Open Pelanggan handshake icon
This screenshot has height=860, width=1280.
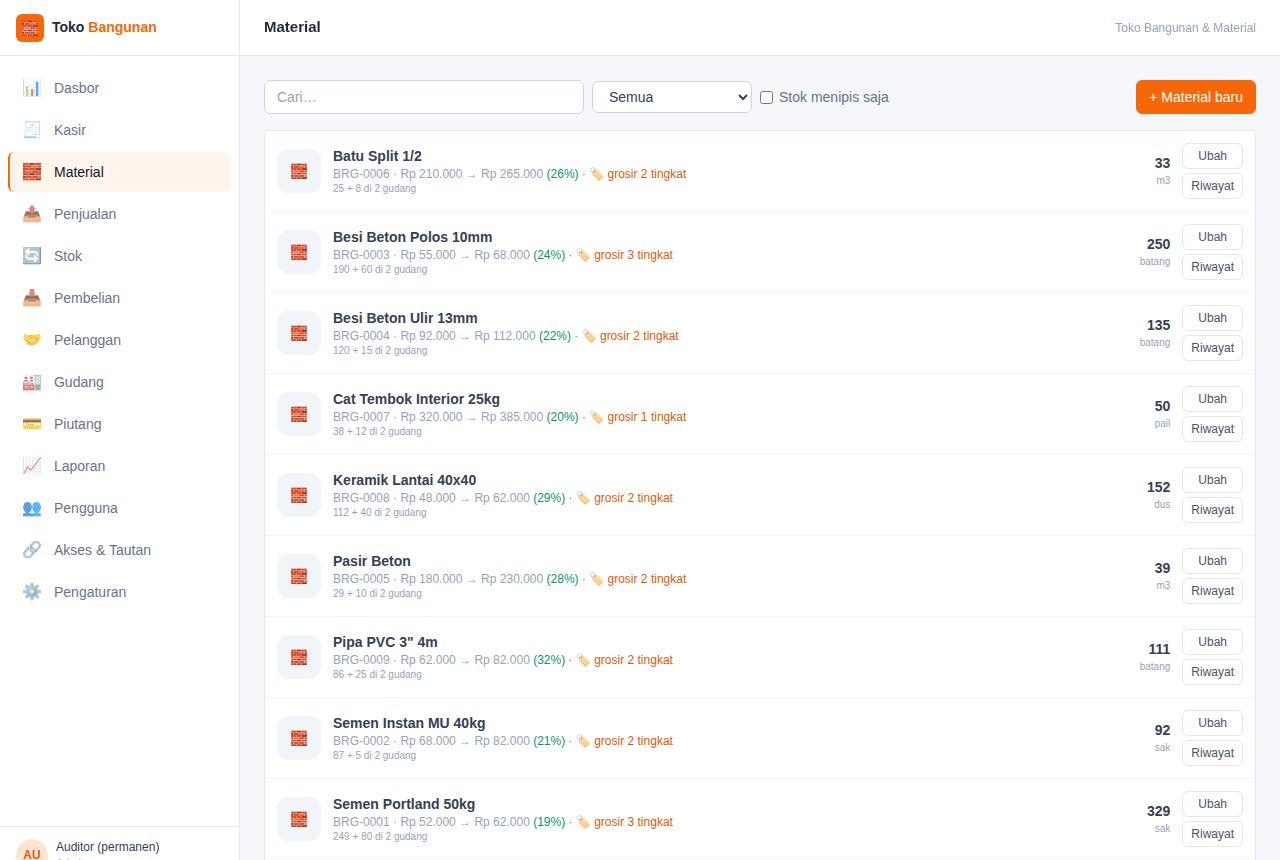(x=32, y=340)
